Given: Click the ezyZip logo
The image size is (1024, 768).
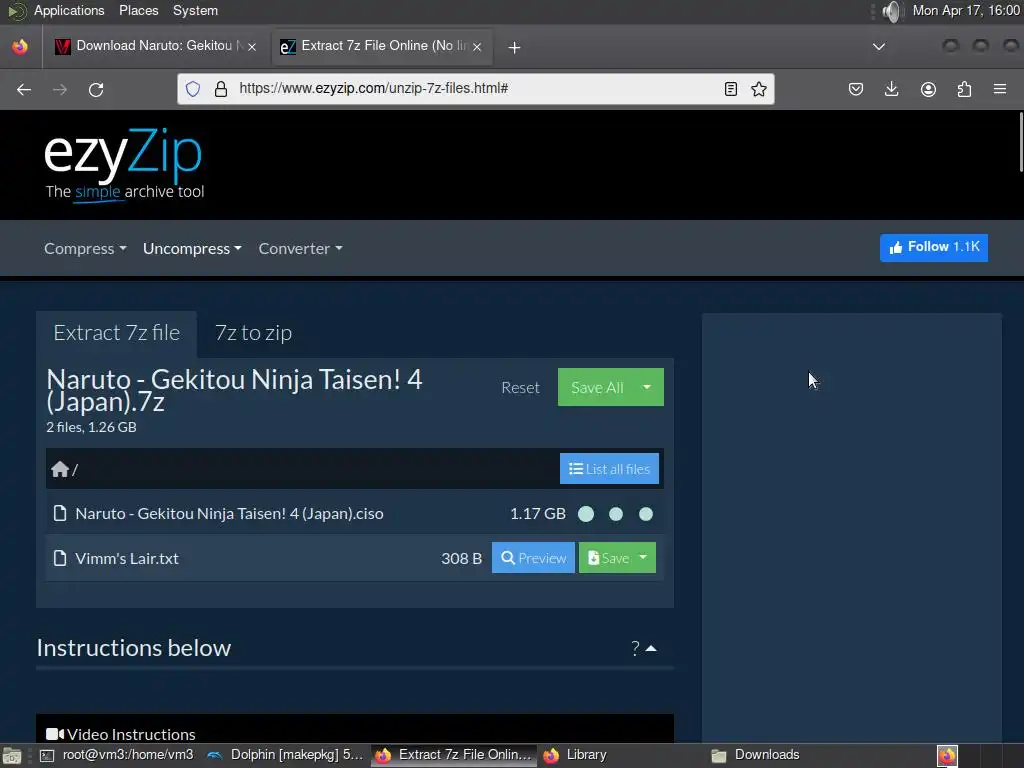Looking at the screenshot, I should (124, 164).
